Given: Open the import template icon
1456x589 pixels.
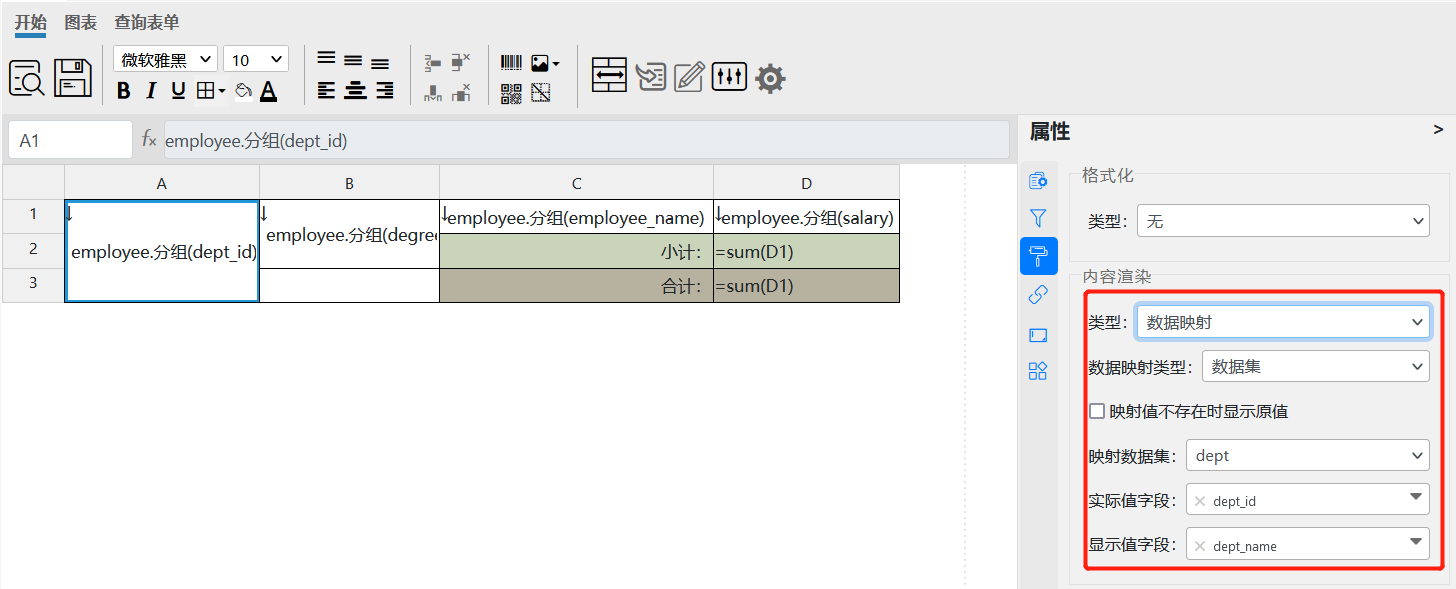Looking at the screenshot, I should [x=651, y=76].
